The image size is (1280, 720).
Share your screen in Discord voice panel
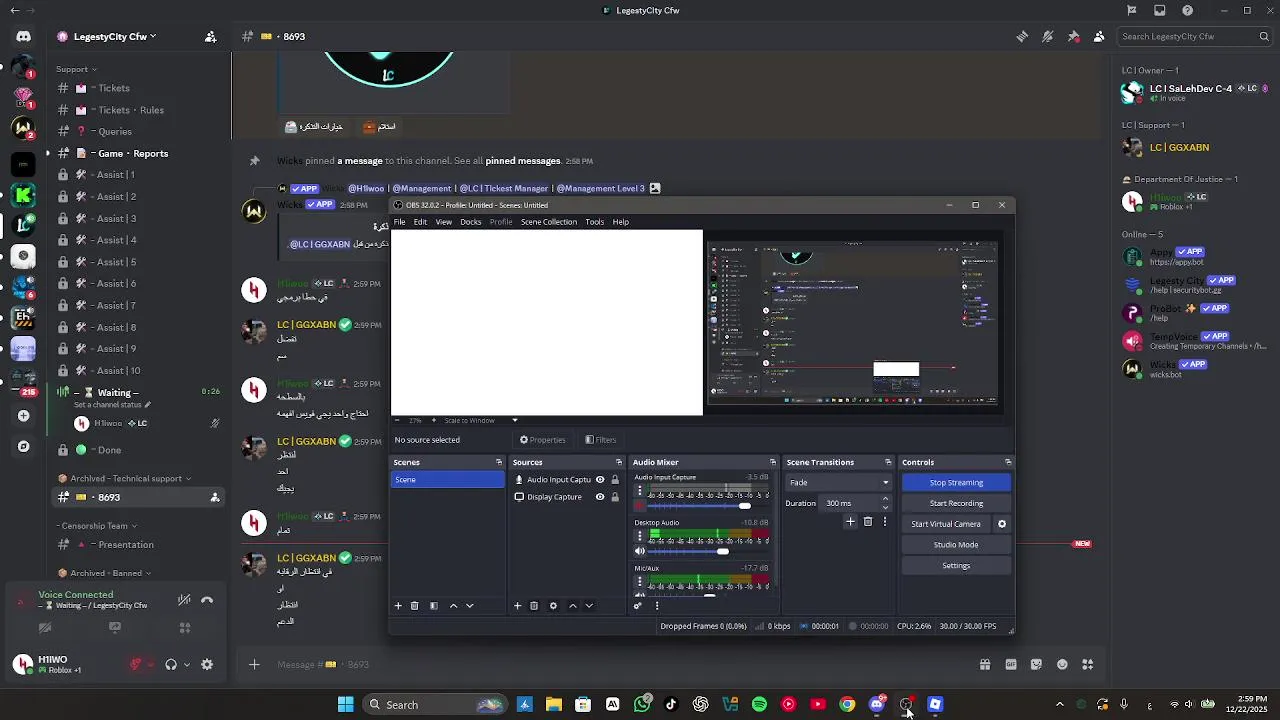pos(115,628)
